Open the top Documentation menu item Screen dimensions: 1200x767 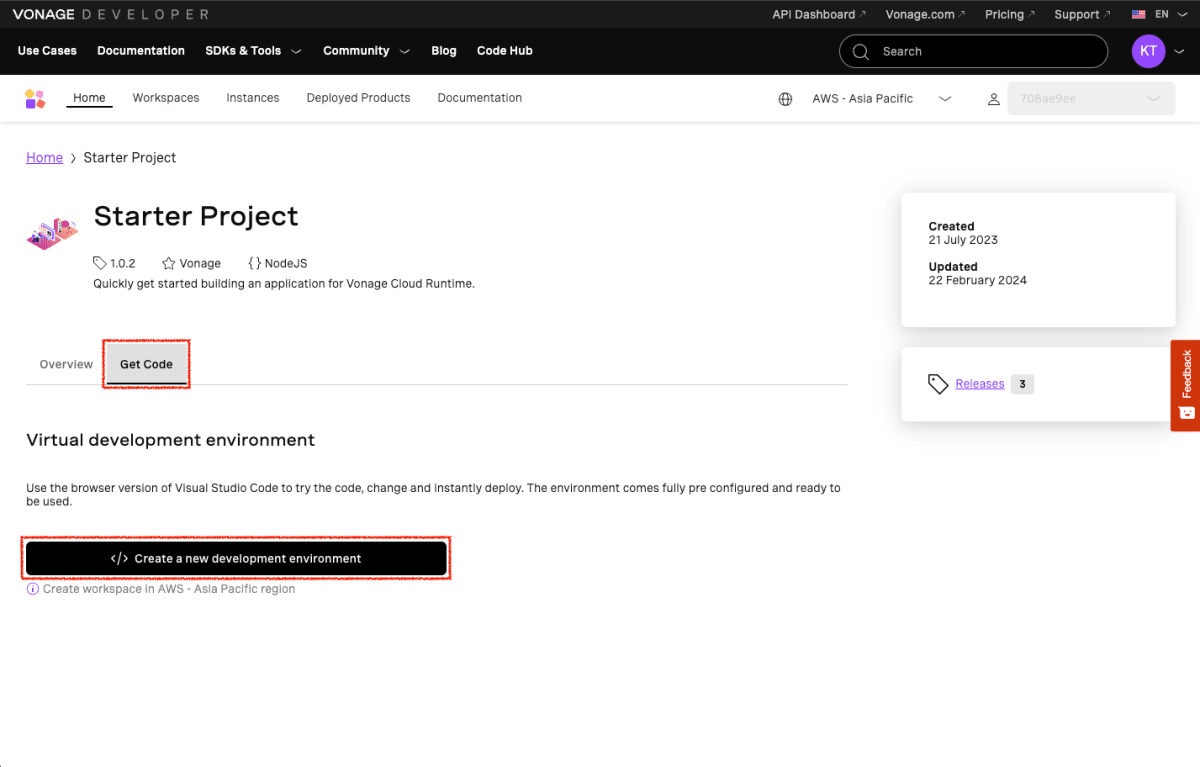(141, 51)
